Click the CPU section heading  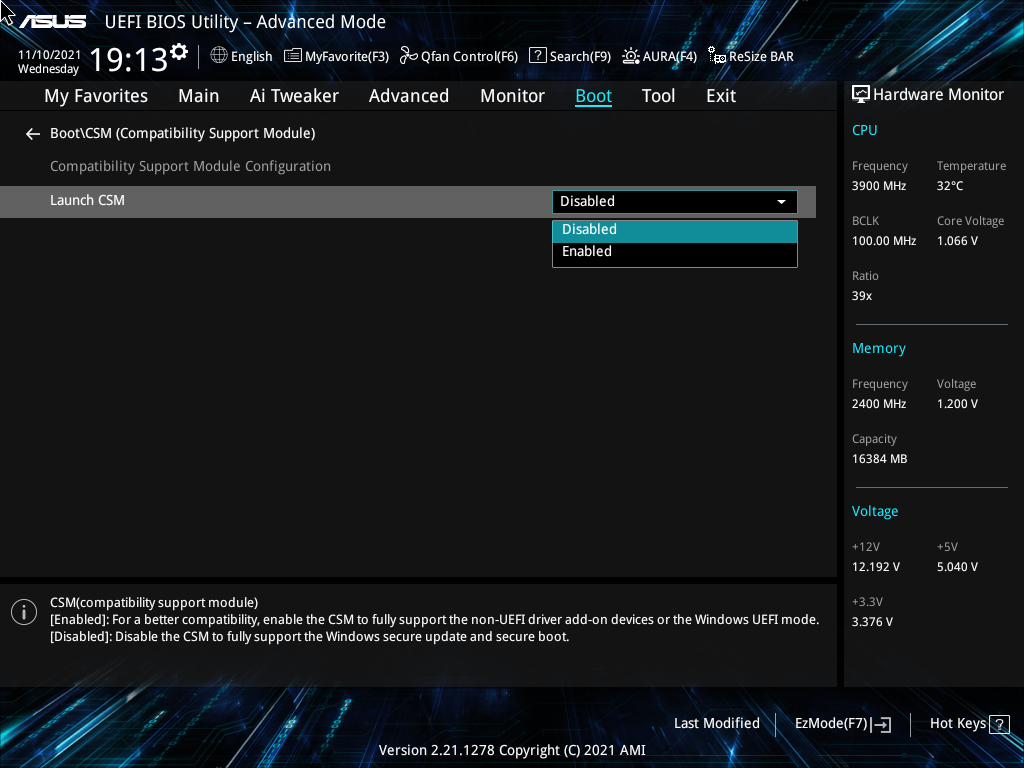pyautogui.click(x=864, y=130)
